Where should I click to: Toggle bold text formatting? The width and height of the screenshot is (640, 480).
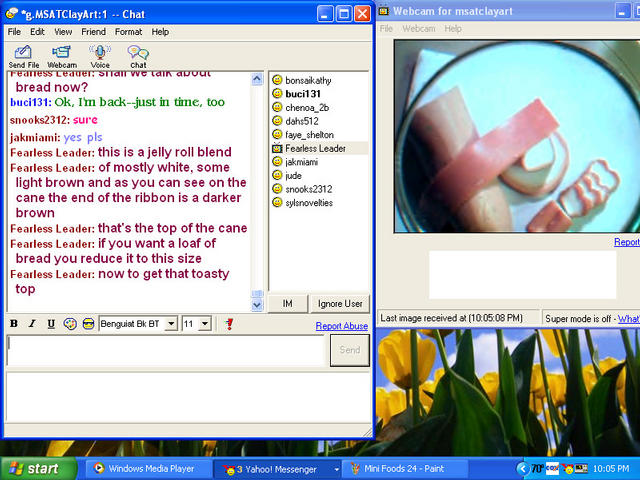tap(14, 324)
